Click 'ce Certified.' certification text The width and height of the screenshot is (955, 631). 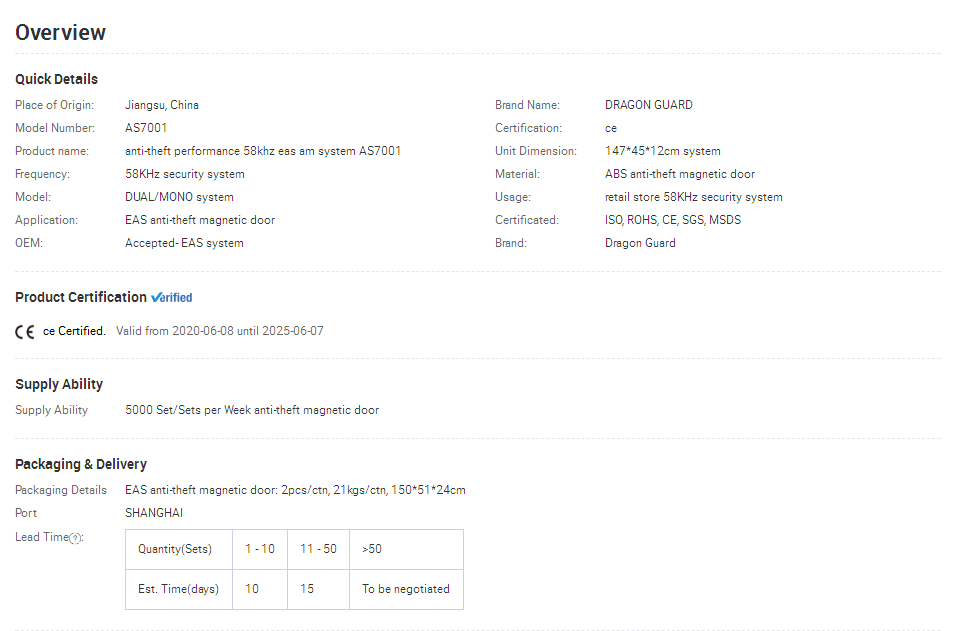tap(74, 331)
